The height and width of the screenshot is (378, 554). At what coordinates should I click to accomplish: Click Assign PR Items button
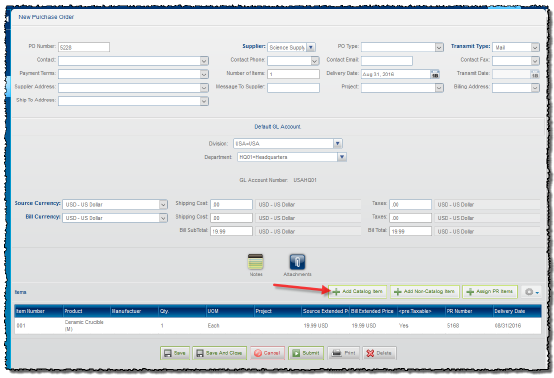pyautogui.click(x=490, y=292)
